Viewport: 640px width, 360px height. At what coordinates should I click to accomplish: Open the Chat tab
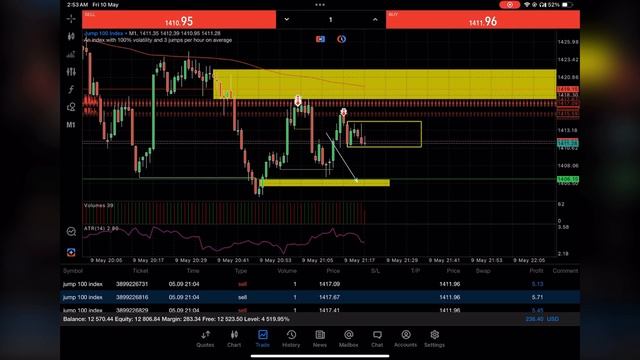377,339
